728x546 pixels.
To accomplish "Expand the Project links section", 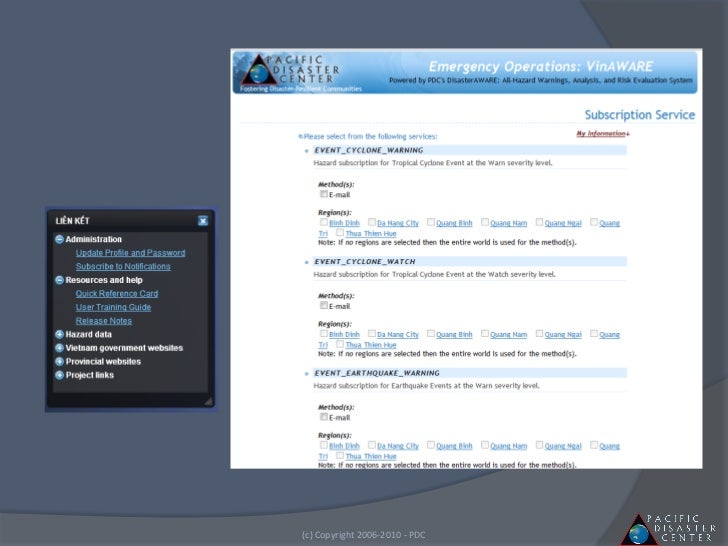I will click(x=59, y=375).
